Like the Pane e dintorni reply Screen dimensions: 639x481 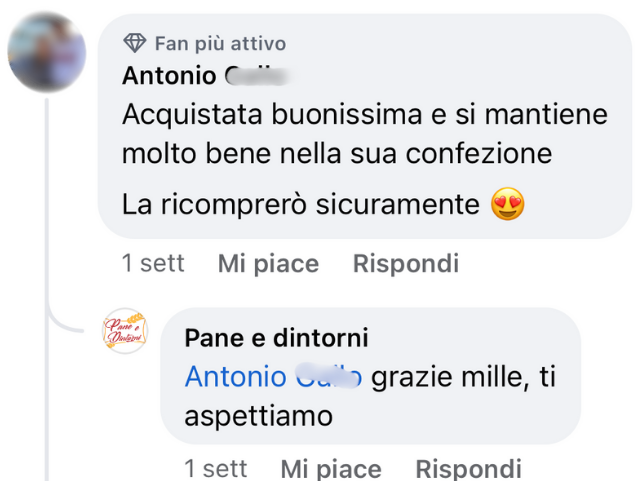coord(331,468)
